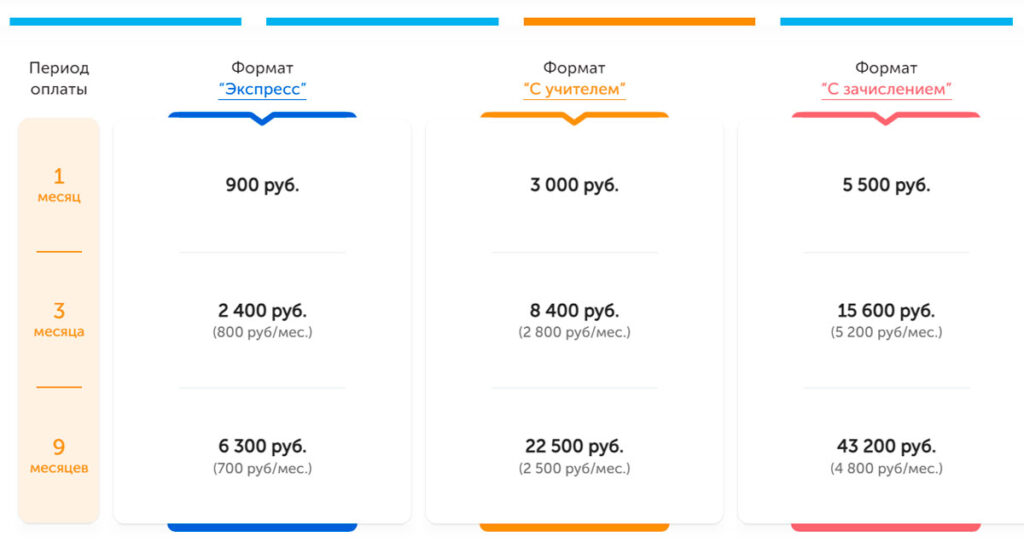Click the 3 000 руб. teacher price
The height and width of the screenshot is (549, 1024).
pyautogui.click(x=574, y=185)
